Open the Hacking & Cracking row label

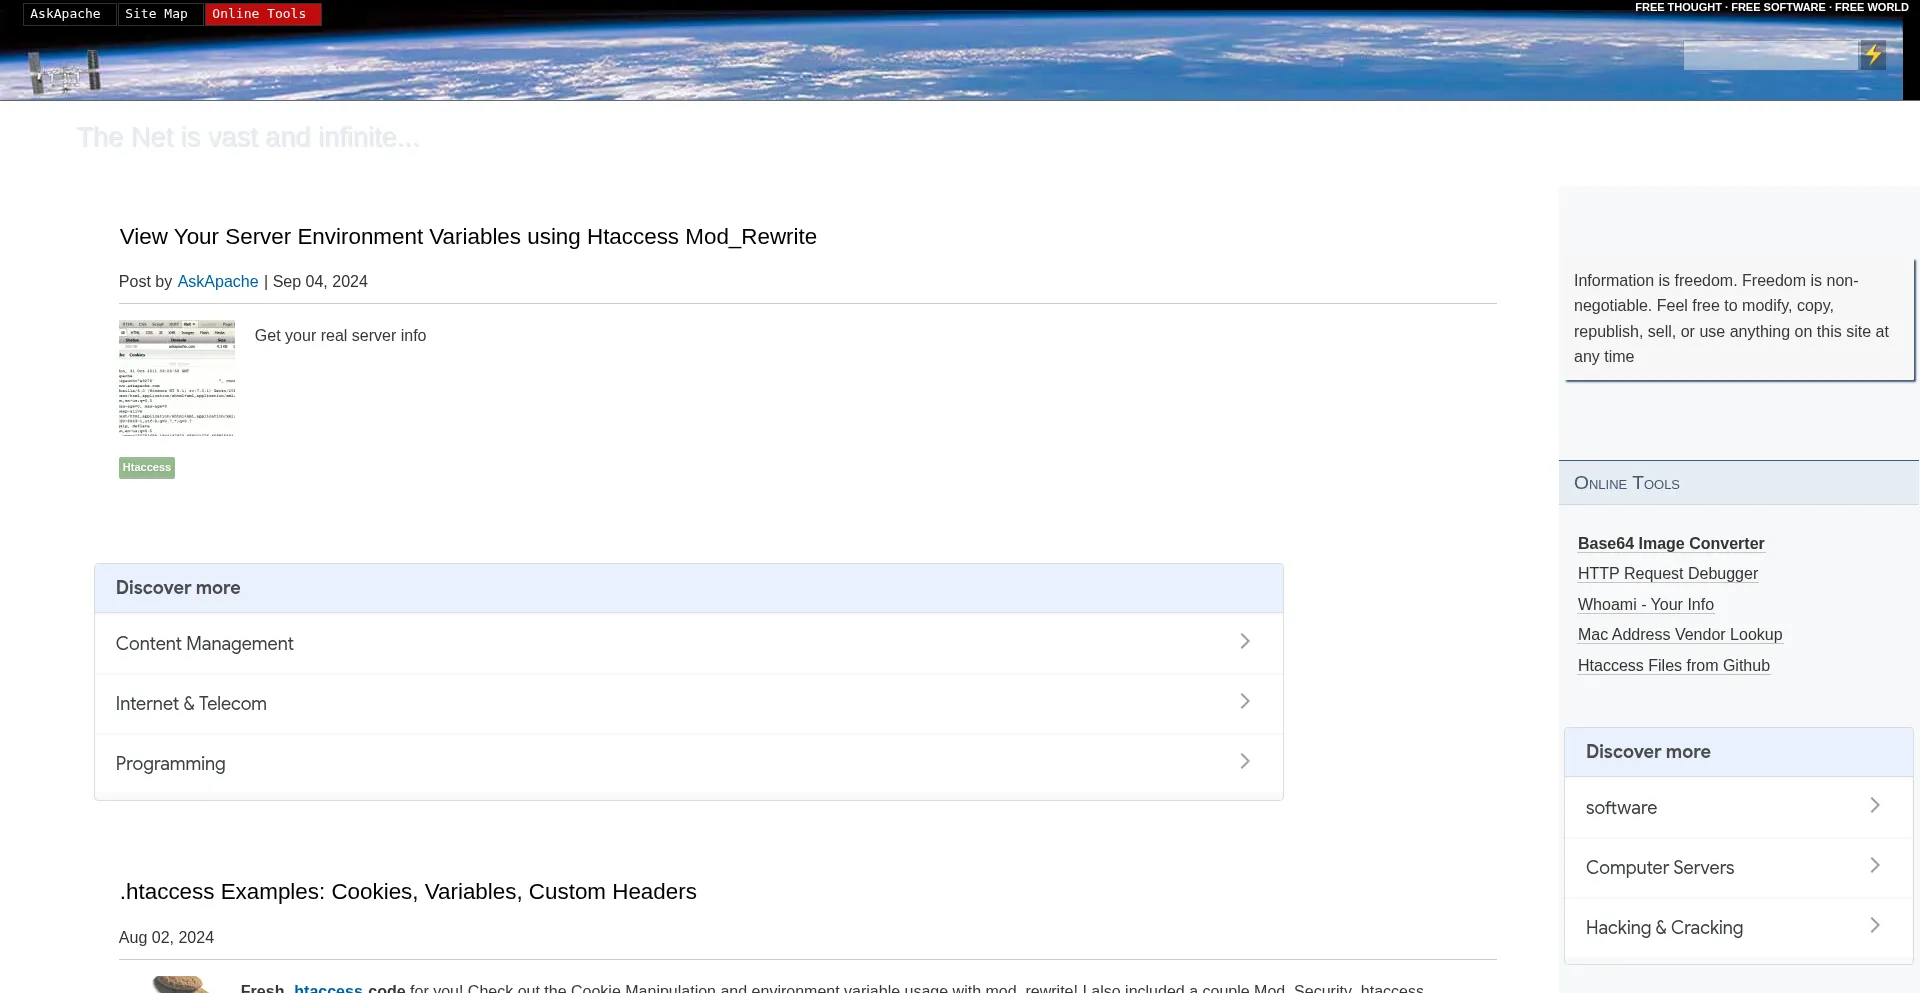click(1664, 928)
